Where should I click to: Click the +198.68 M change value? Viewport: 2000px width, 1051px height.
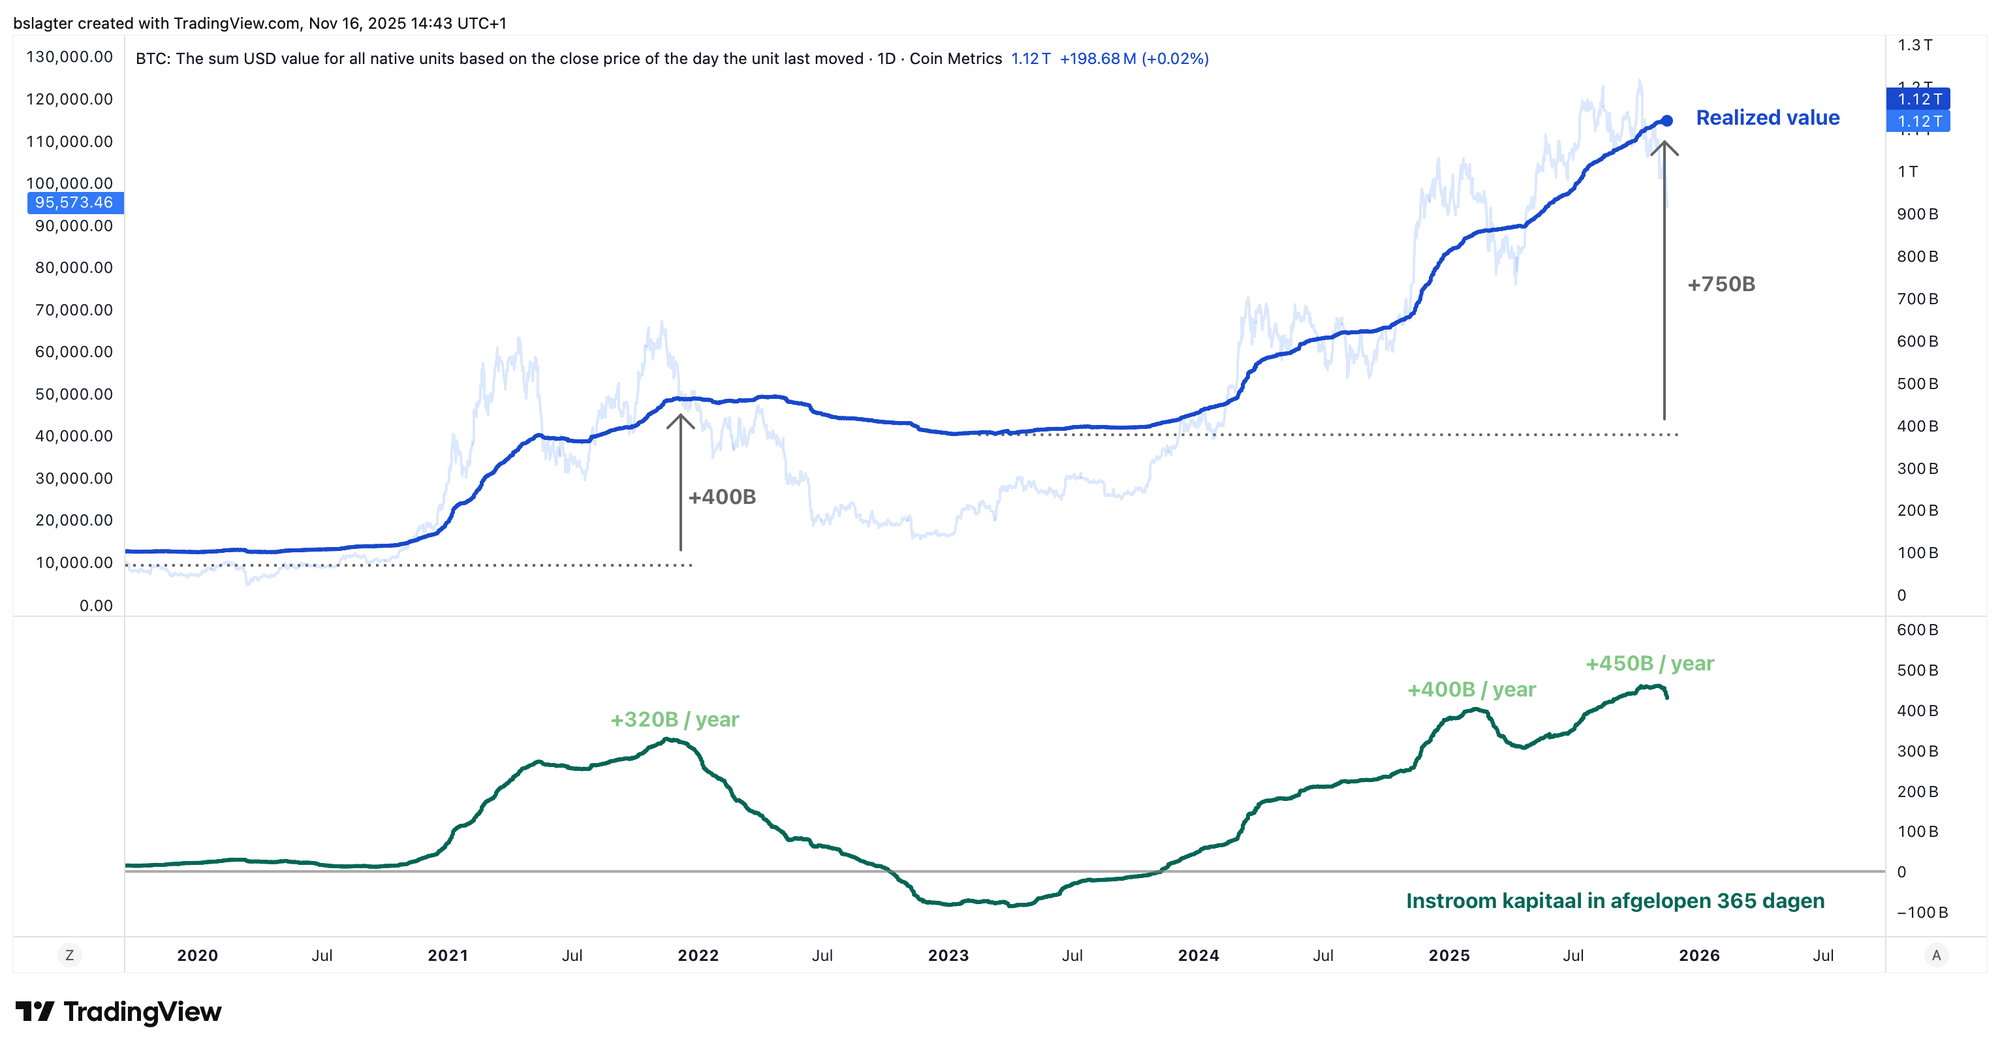click(1097, 59)
